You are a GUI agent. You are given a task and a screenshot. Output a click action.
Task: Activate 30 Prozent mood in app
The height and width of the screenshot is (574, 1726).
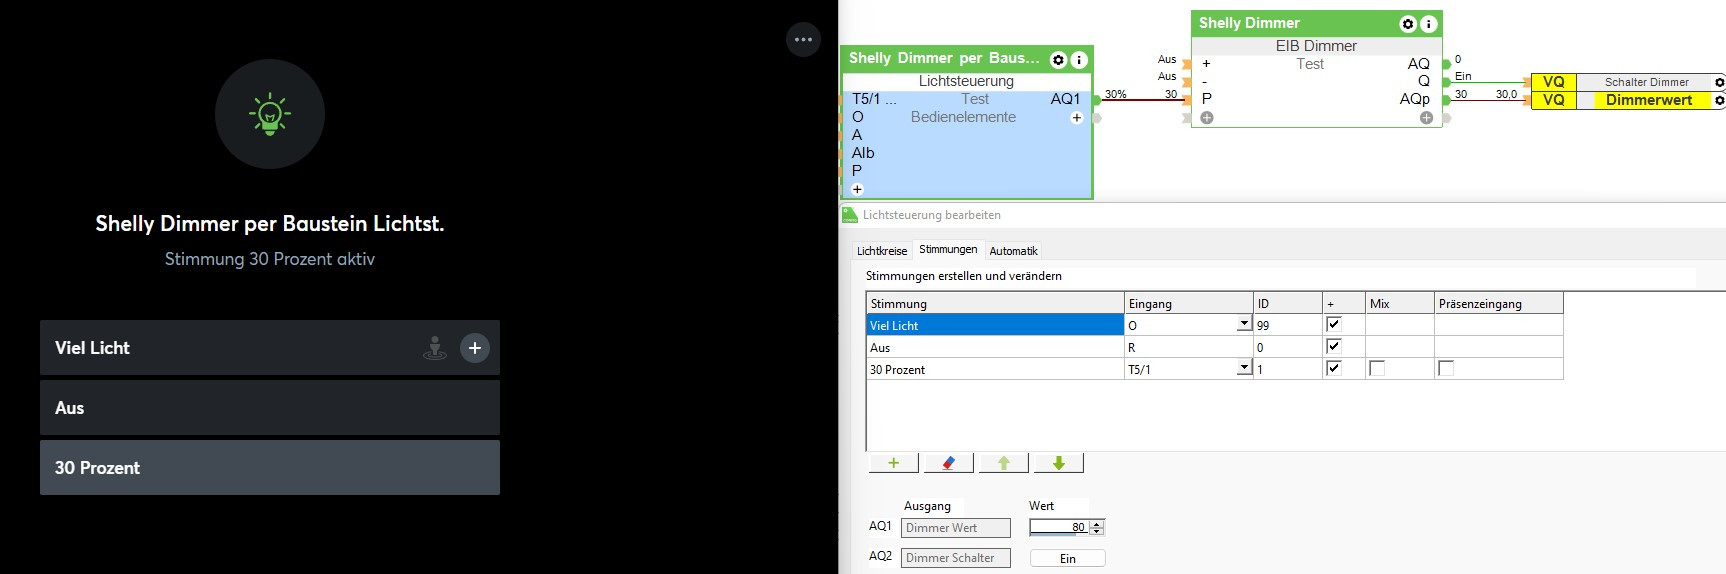270,468
